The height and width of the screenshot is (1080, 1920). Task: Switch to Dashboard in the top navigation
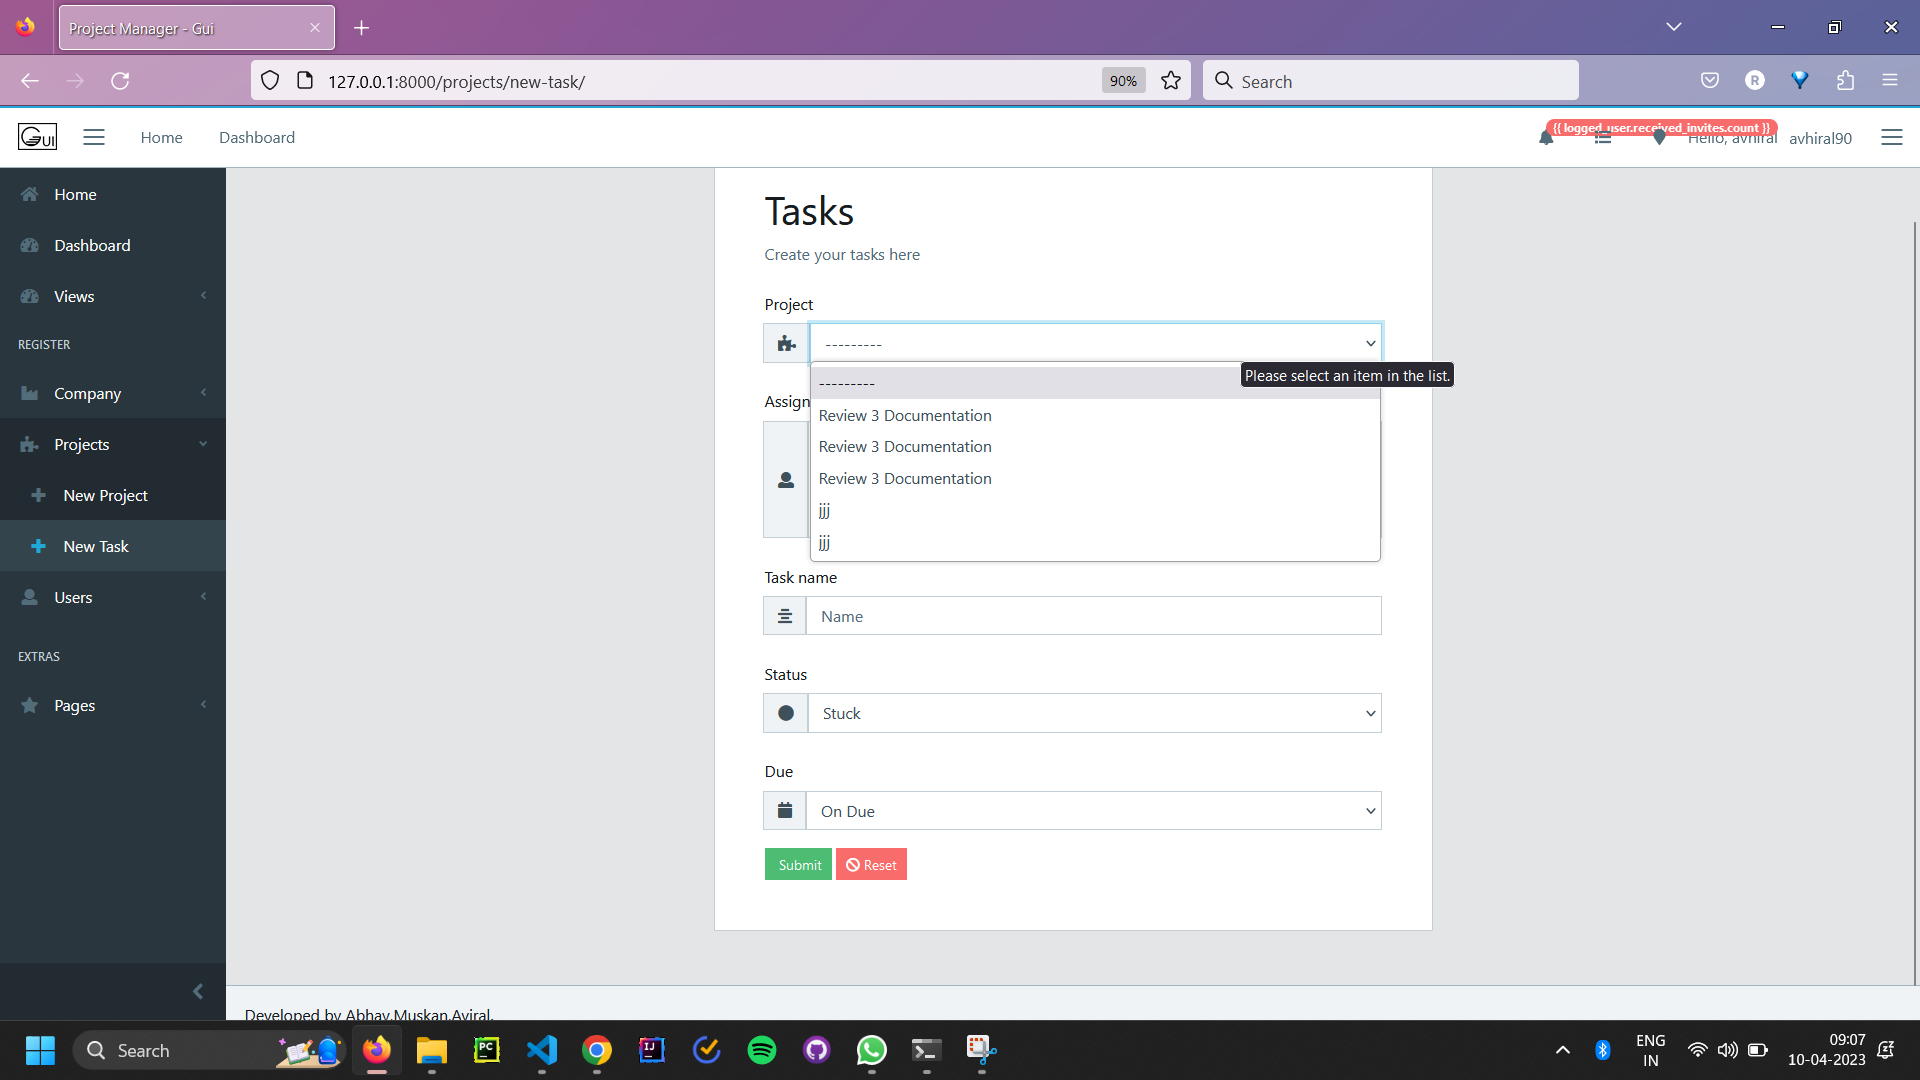[x=257, y=137]
